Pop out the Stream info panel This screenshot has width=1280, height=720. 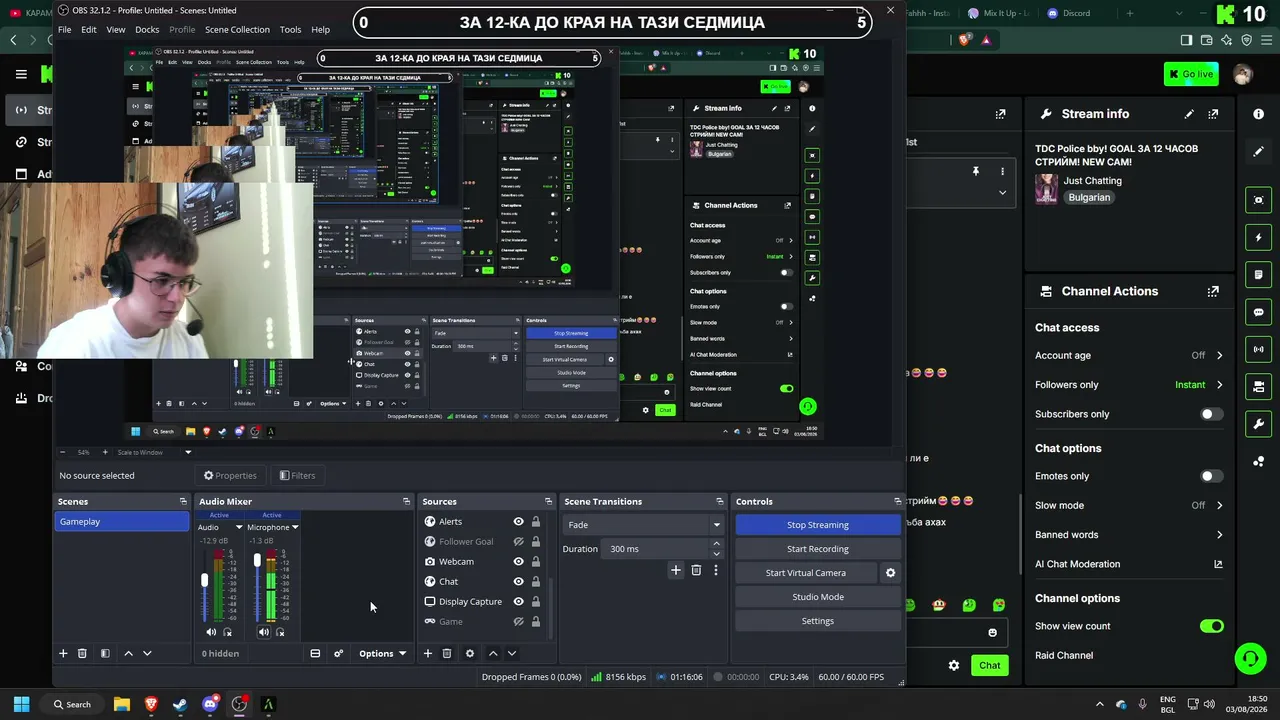tap(1213, 114)
